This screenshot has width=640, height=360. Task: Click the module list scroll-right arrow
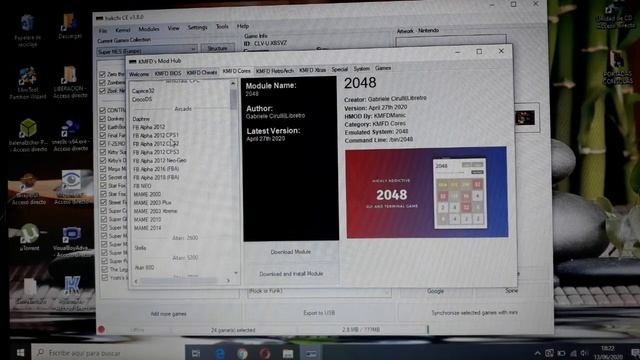228,281
